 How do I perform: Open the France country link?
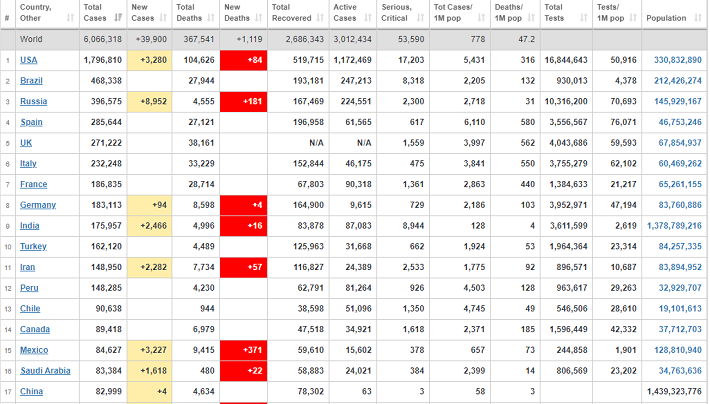34,184
